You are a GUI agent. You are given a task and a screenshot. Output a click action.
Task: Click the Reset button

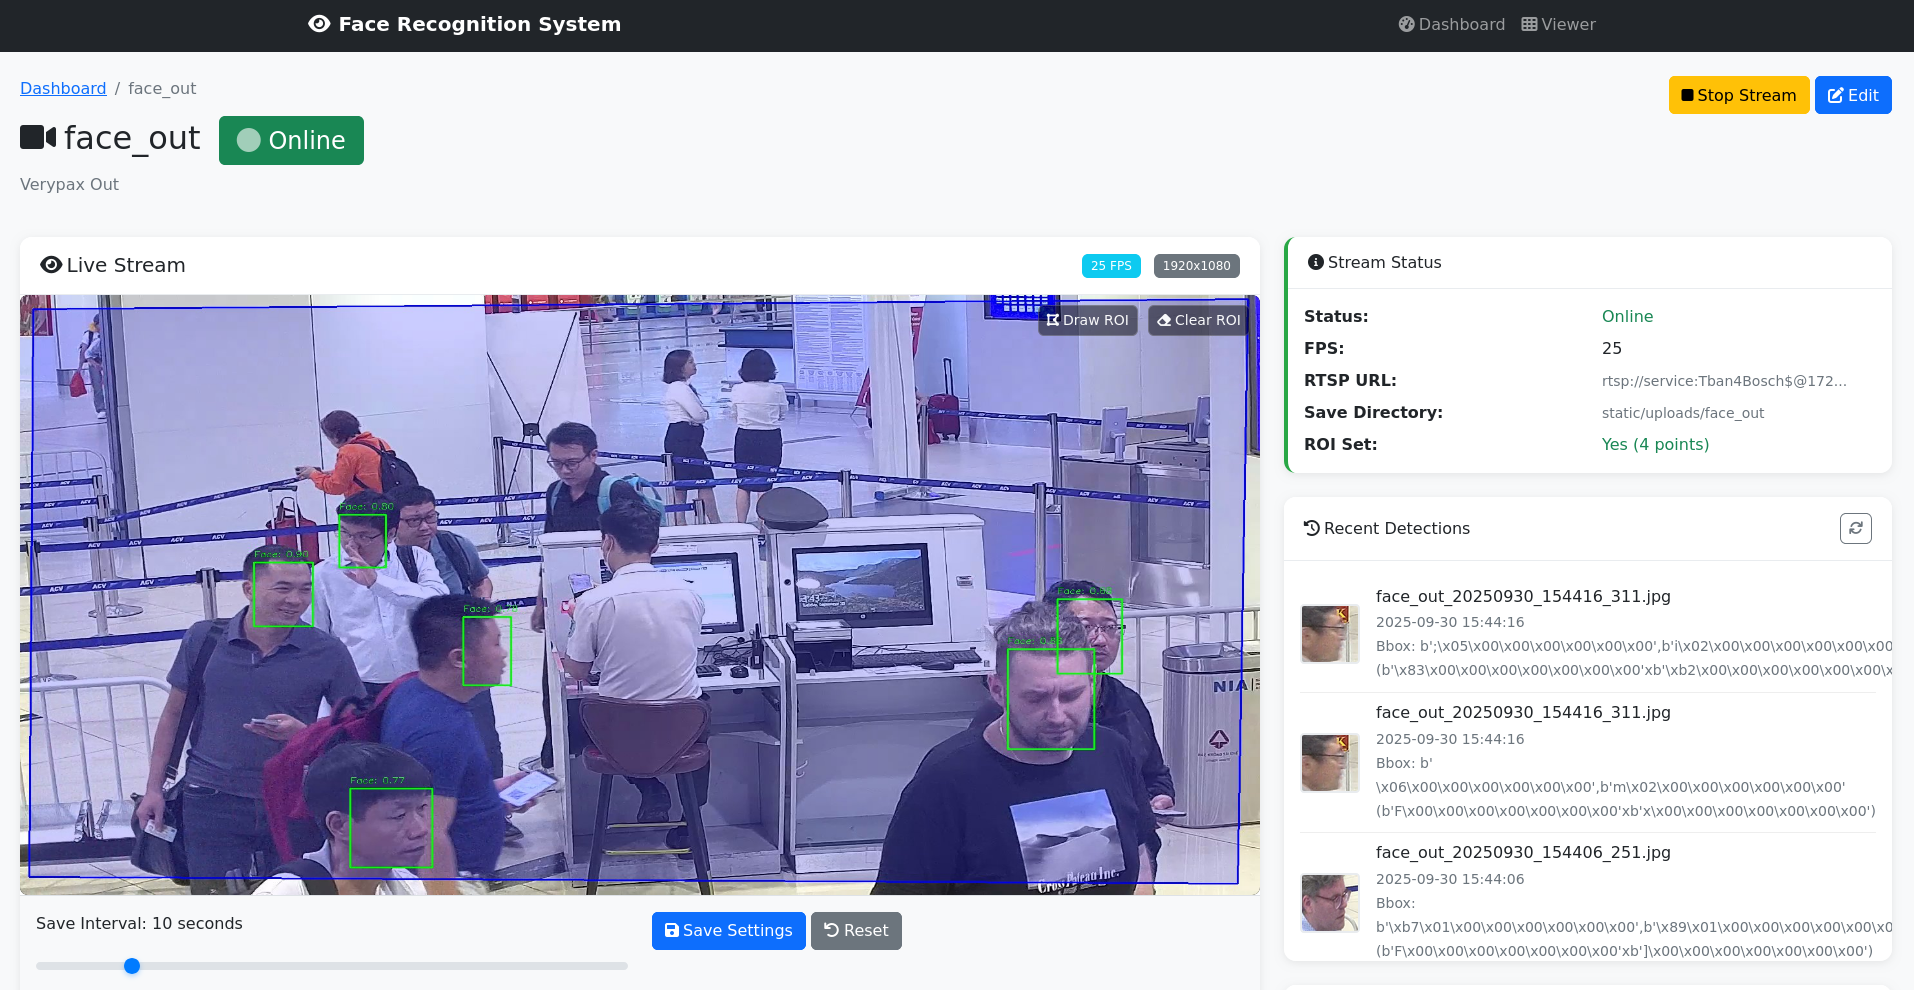coord(856,931)
